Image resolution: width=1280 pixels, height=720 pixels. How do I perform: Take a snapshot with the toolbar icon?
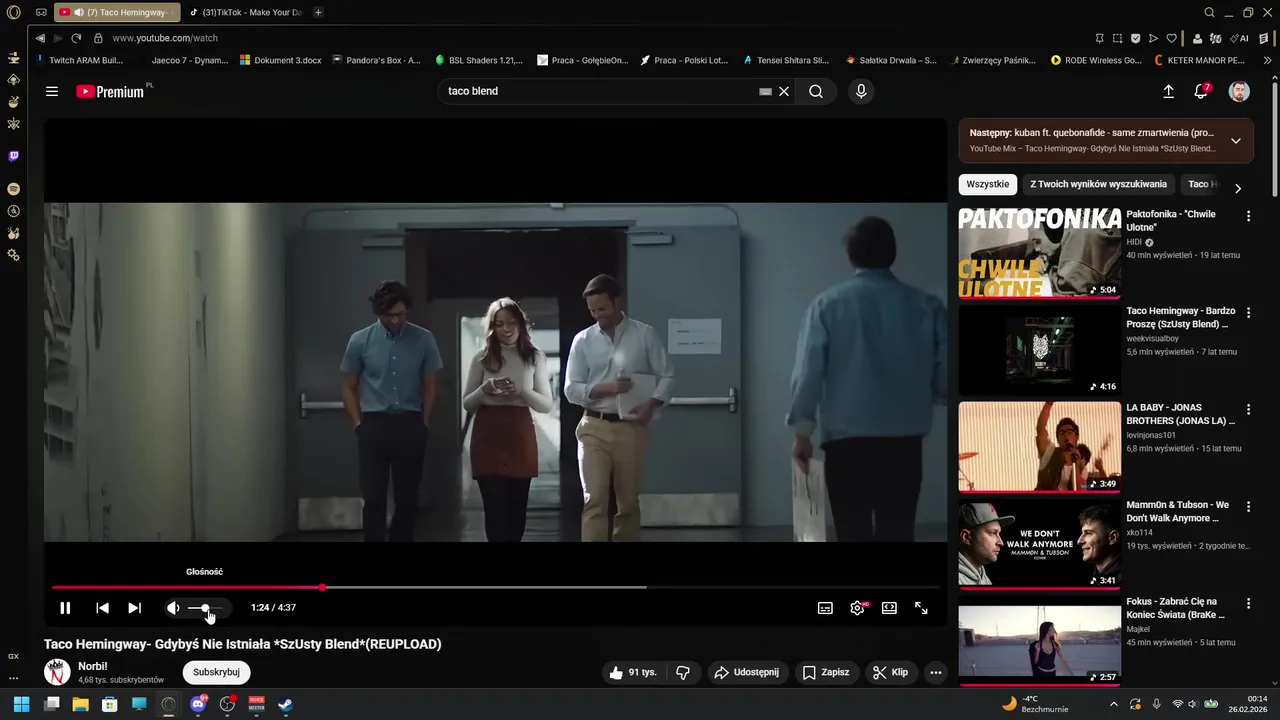(x=1117, y=38)
